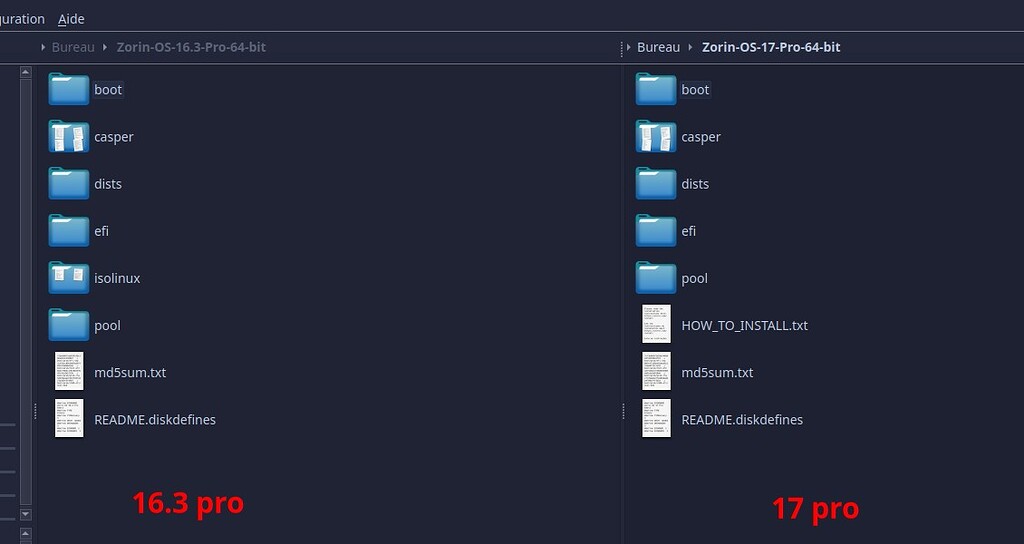
Task: Select md5sum.txt file icon in Zorin 17 pane
Action: pos(656,371)
